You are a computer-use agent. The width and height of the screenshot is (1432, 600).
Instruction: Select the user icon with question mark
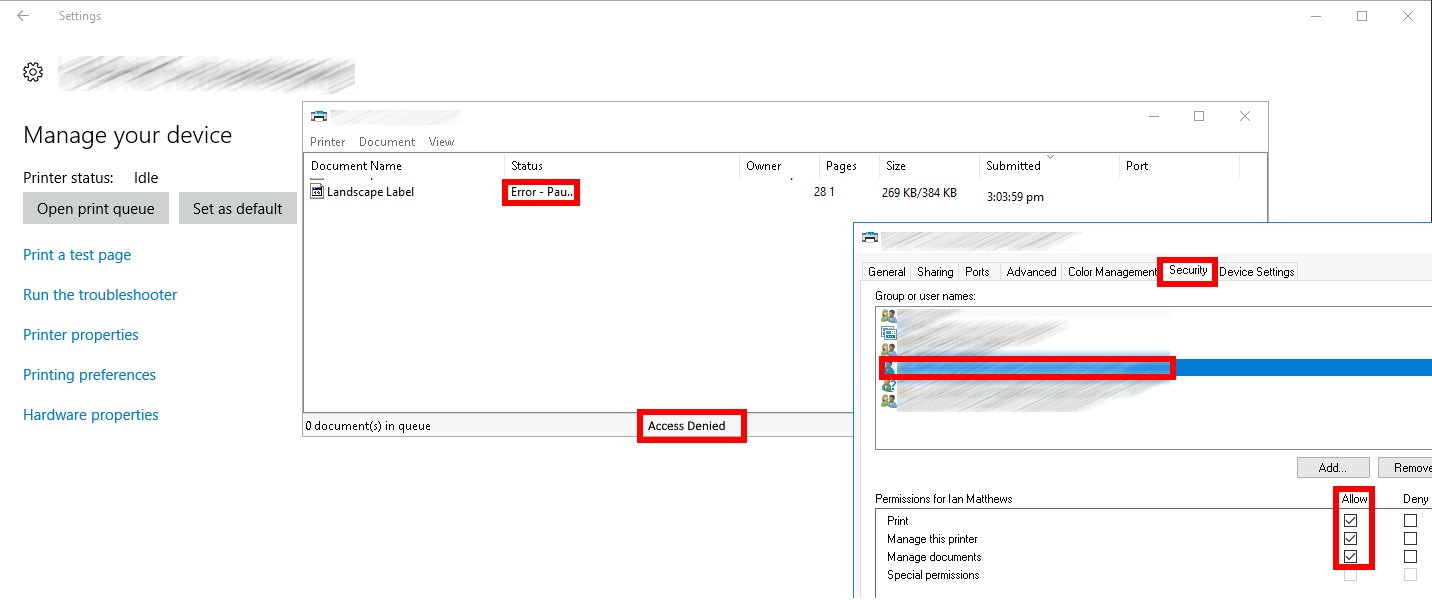888,385
